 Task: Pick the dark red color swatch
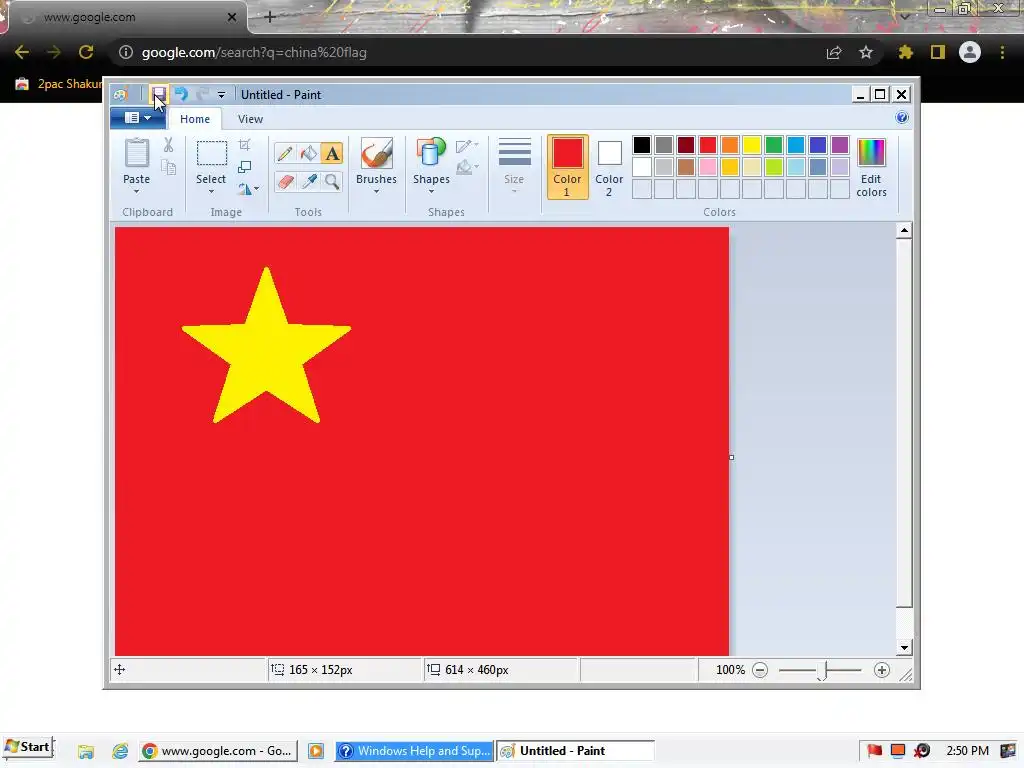click(x=686, y=144)
